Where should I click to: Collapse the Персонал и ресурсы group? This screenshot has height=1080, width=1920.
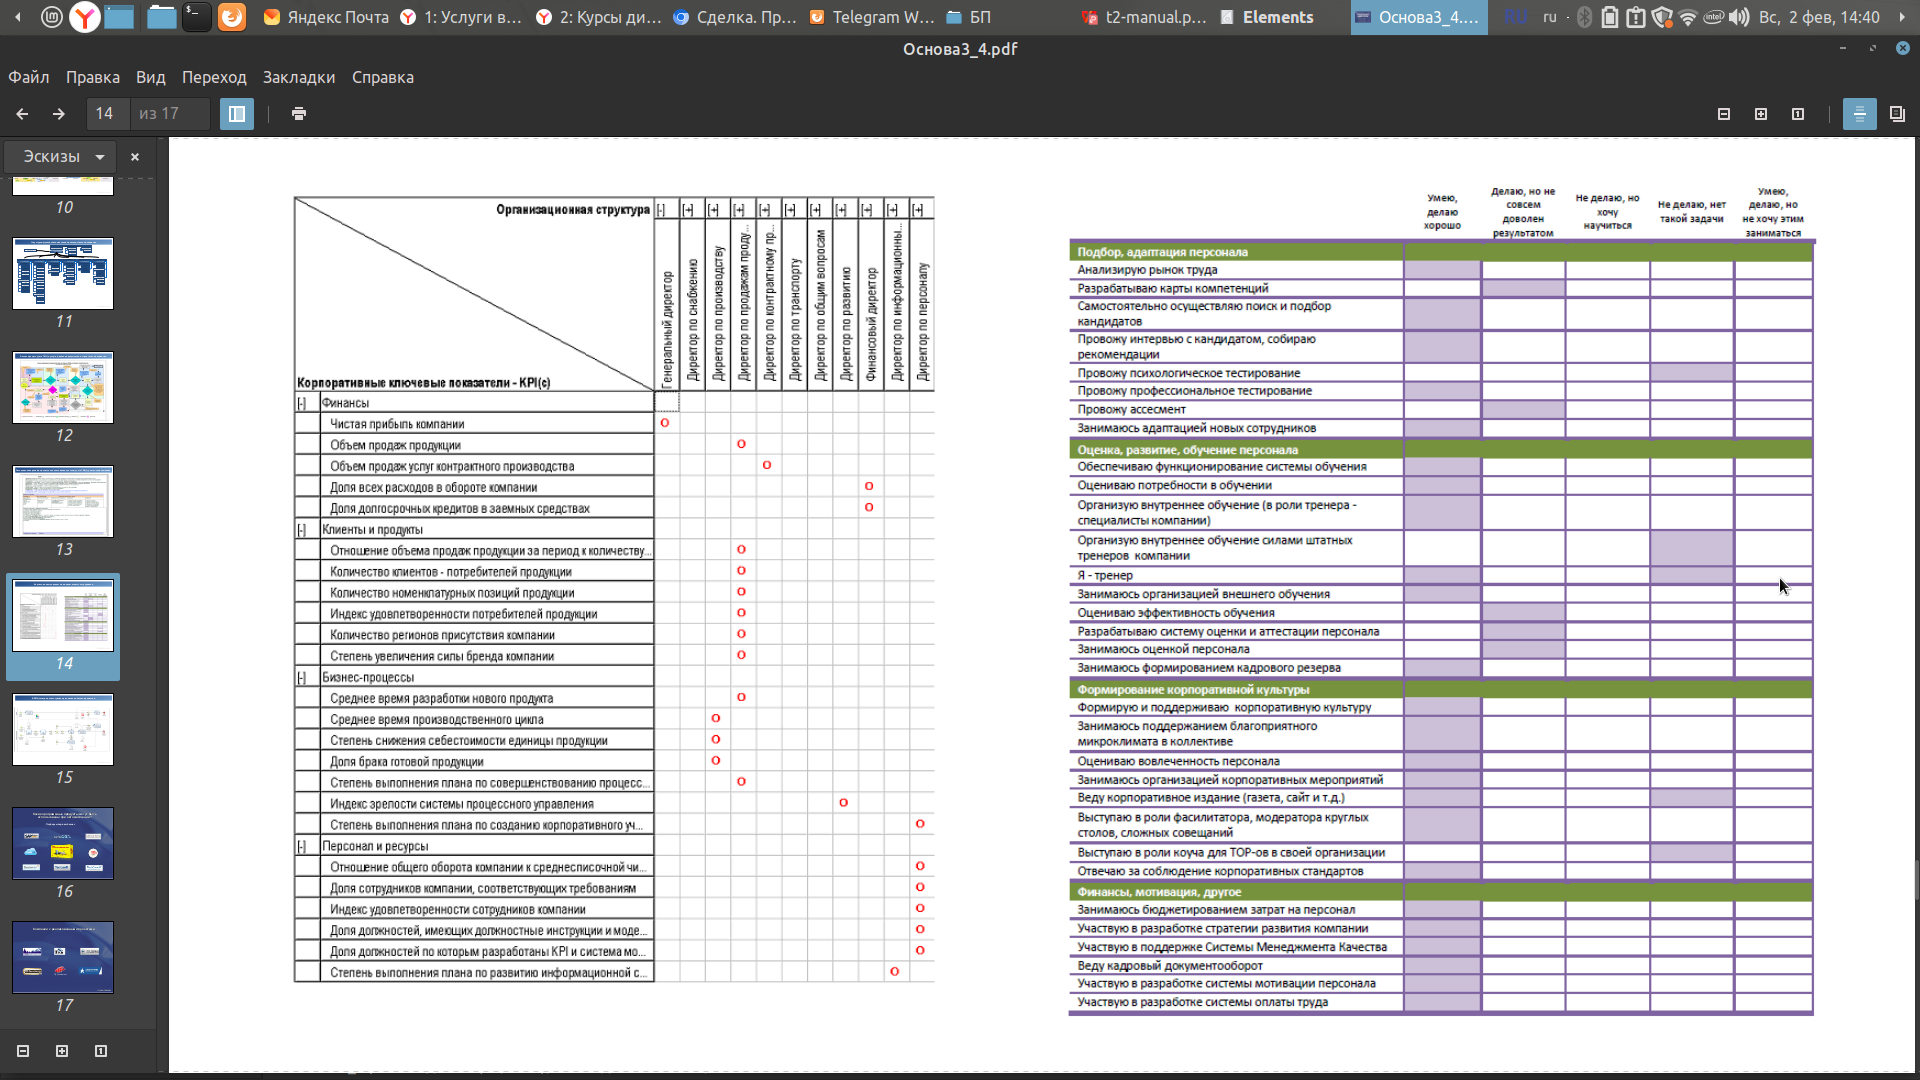point(301,847)
